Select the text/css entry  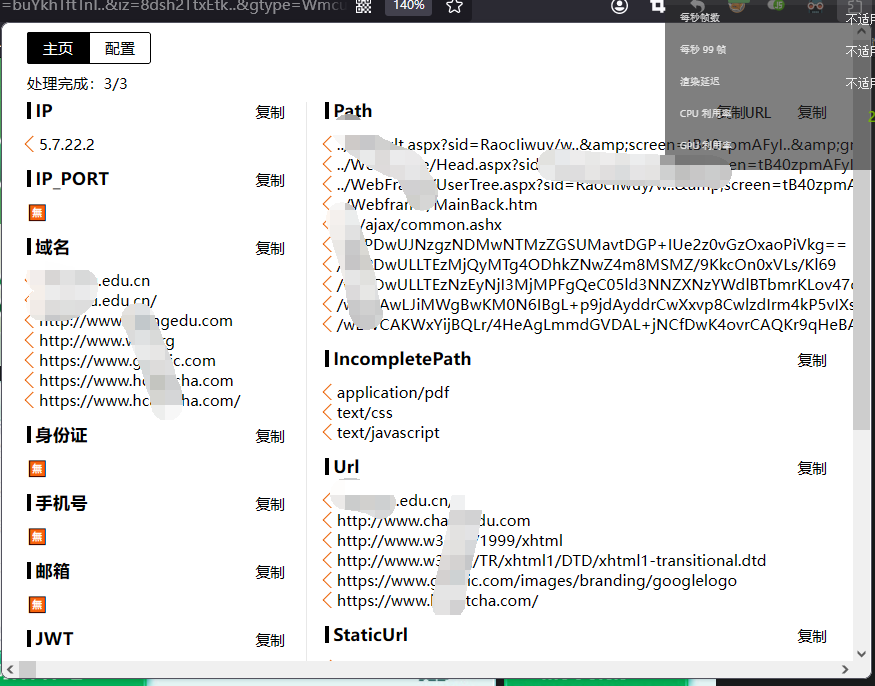pyautogui.click(x=364, y=412)
